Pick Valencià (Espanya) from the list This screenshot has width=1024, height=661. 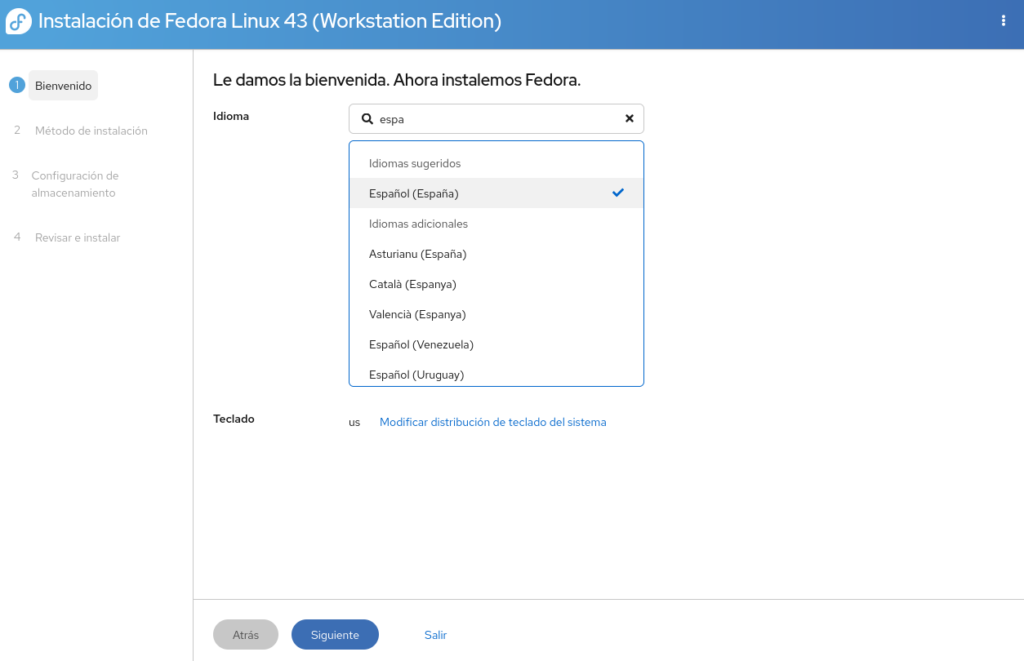pyautogui.click(x=417, y=314)
